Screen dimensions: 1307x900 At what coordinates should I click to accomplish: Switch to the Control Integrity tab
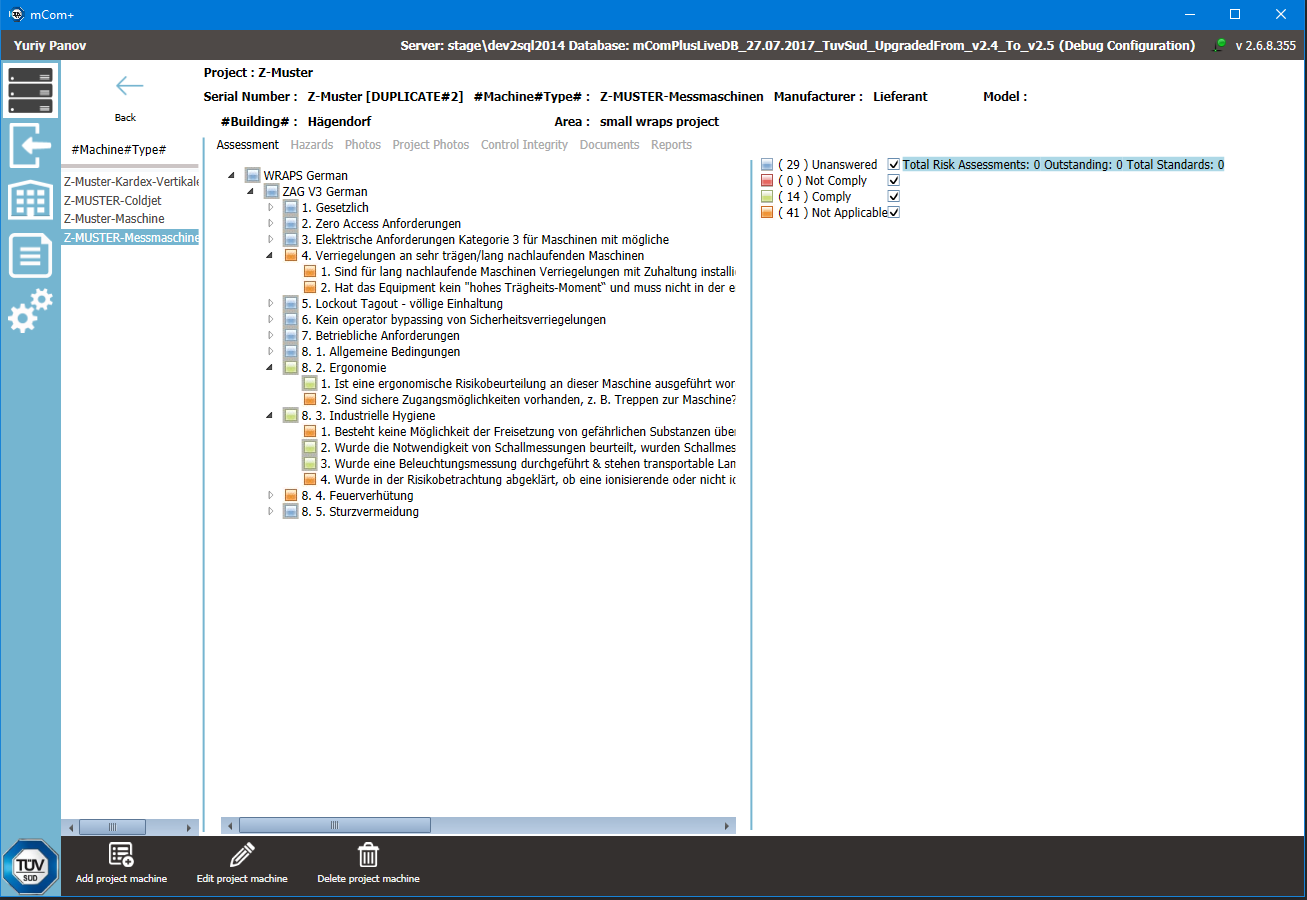pyautogui.click(x=524, y=145)
